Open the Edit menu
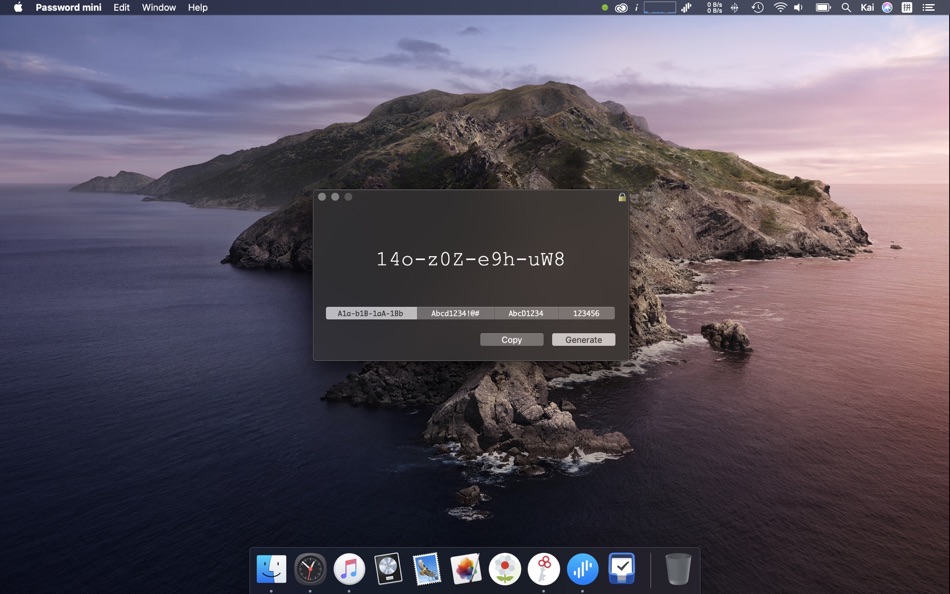950x594 pixels. [x=121, y=7]
